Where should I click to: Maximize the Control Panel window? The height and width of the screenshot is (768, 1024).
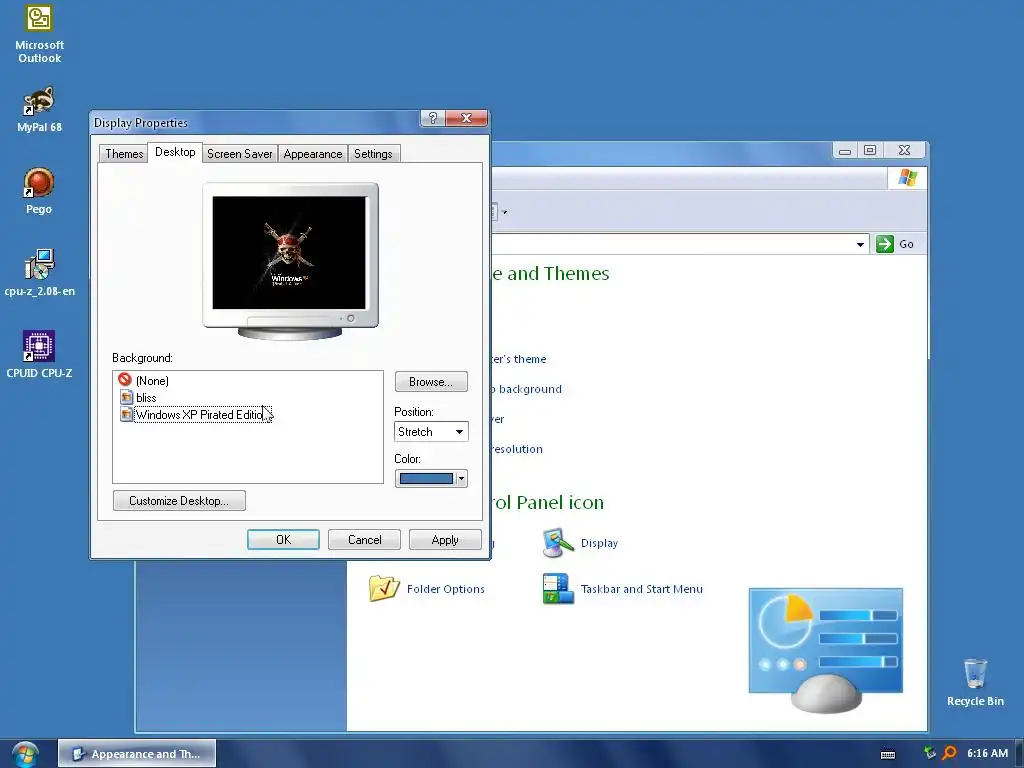[x=870, y=150]
